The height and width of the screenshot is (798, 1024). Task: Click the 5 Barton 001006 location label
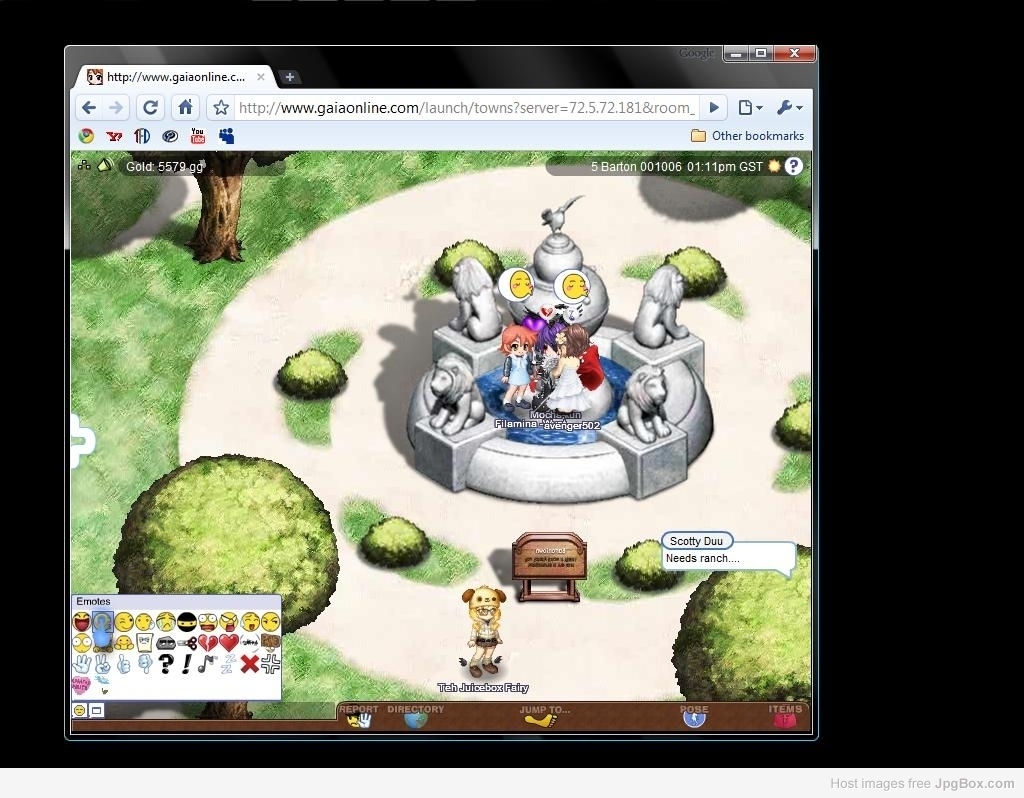[x=636, y=167]
